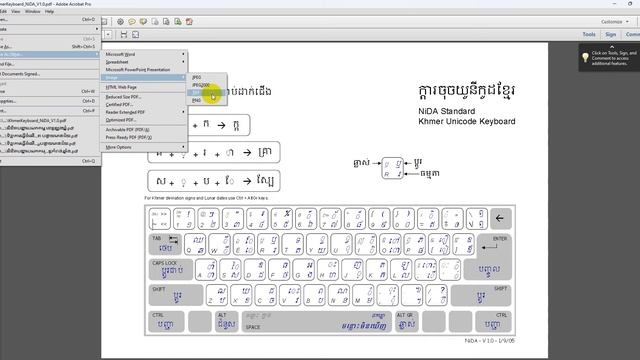Collapse the tools tip popup arrow
Image resolution: width=640 pixels, height=360 pixels.
tap(611, 47)
